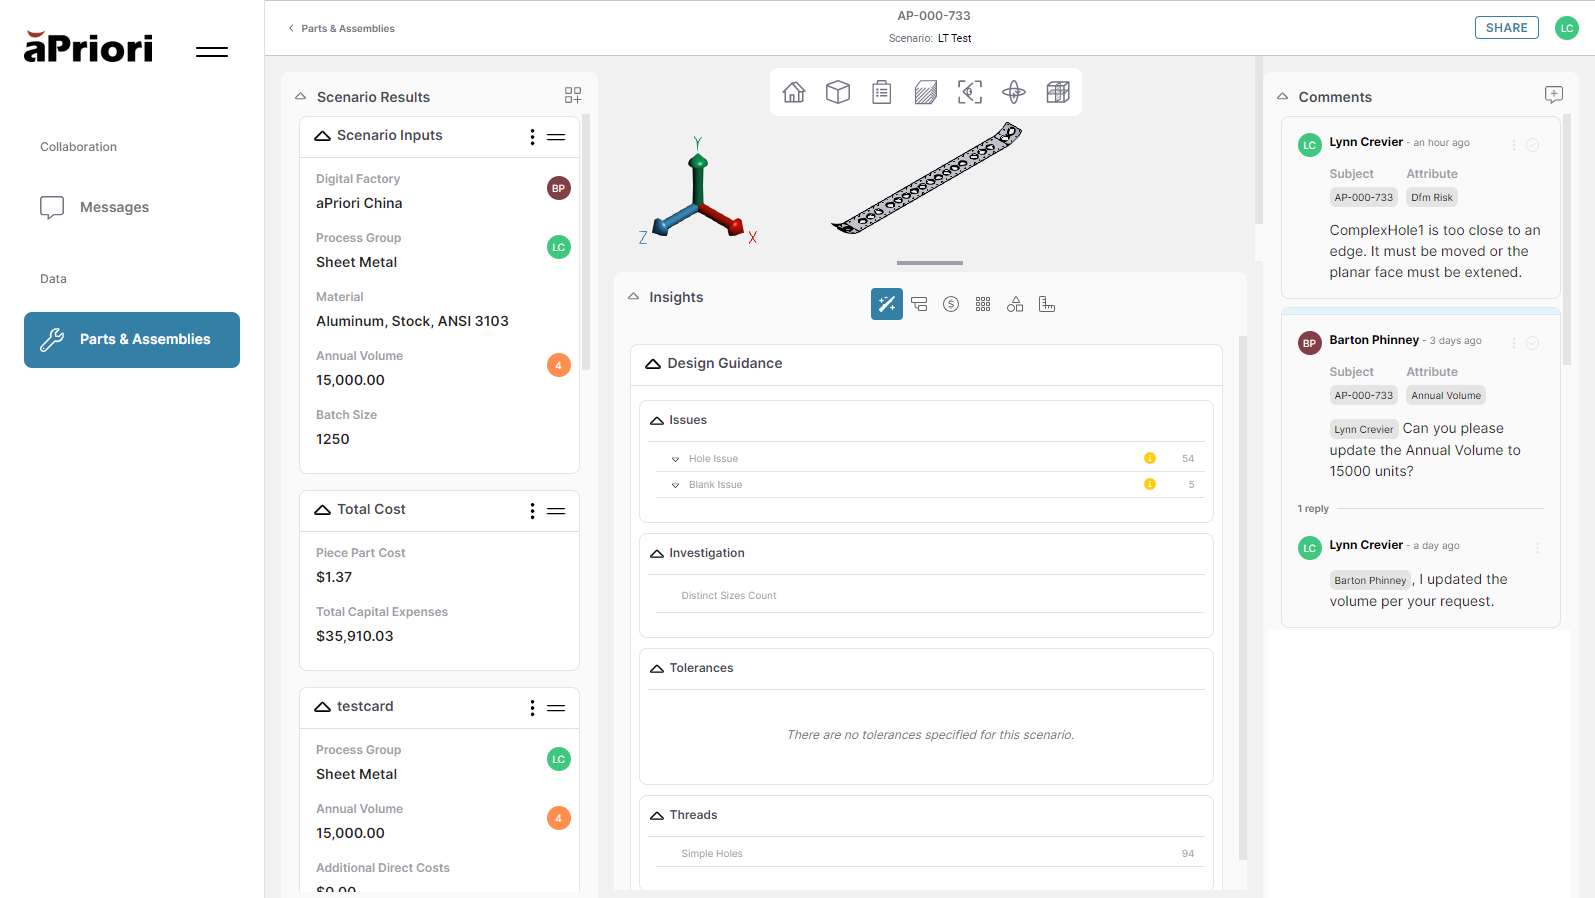1595x898 pixels.
Task: Click the home view icon in 3D viewer toolbar
Action: pyautogui.click(x=794, y=93)
